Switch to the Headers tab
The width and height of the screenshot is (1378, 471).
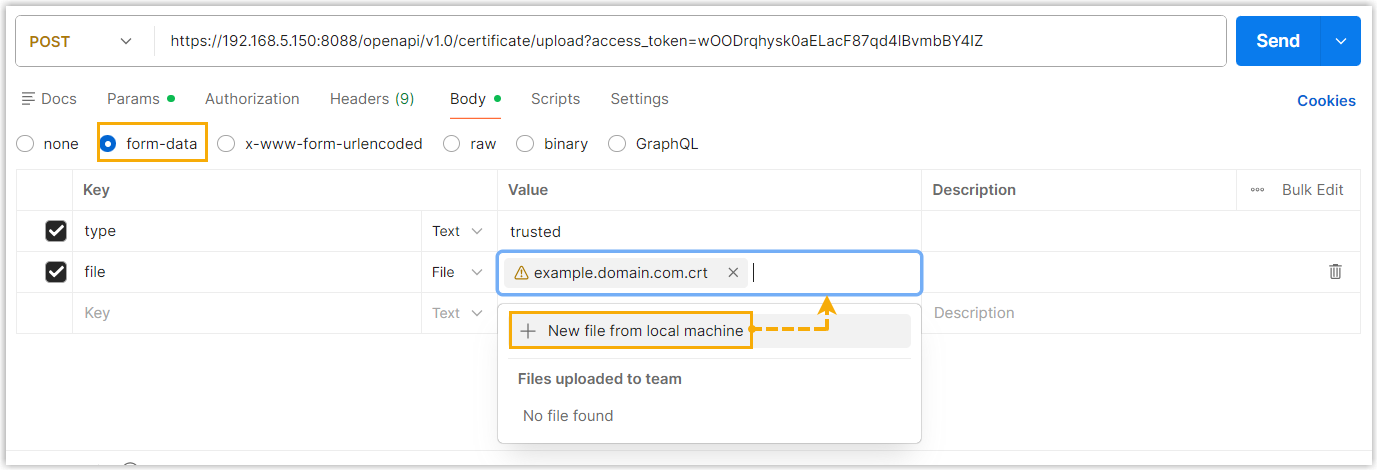click(371, 99)
